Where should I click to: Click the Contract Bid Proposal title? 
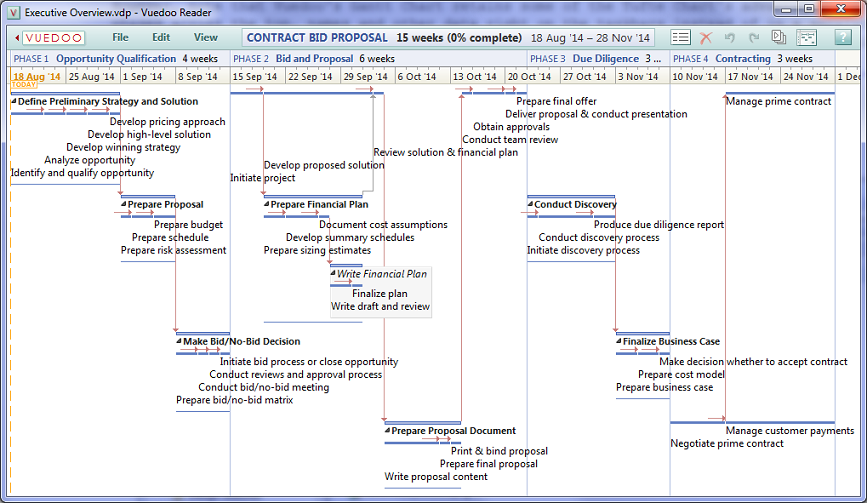(317, 38)
